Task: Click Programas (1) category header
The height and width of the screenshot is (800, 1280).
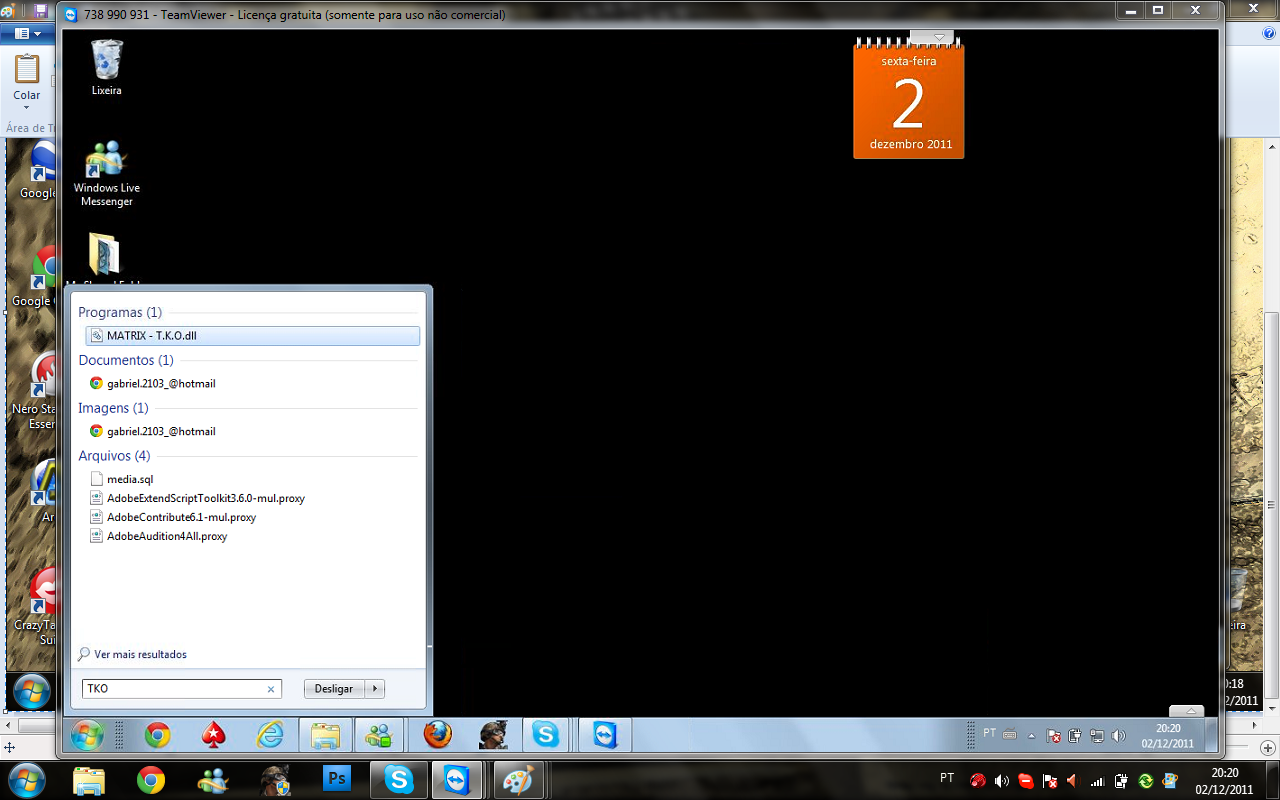Action: coord(120,312)
